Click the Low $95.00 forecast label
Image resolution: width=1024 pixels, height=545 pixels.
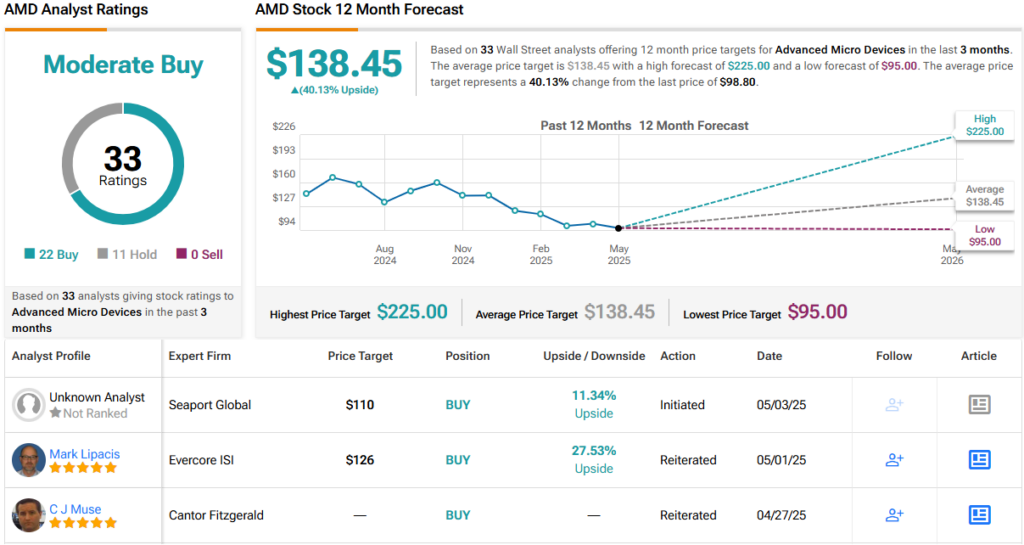coord(985,236)
